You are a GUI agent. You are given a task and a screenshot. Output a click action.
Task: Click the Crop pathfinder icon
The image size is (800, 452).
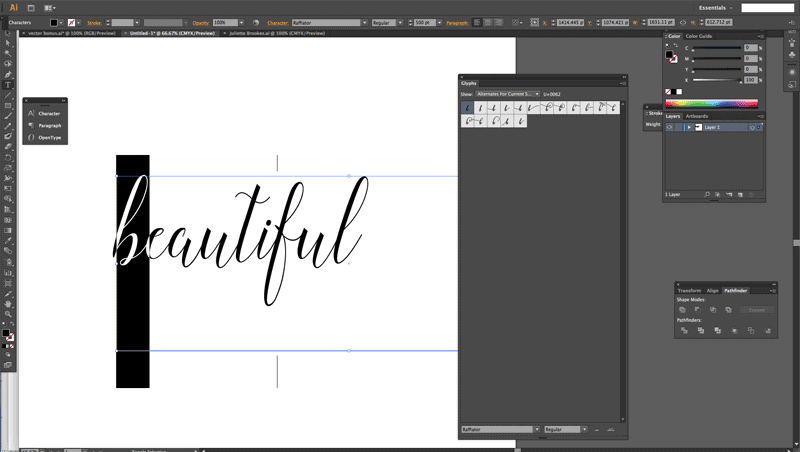tap(734, 331)
